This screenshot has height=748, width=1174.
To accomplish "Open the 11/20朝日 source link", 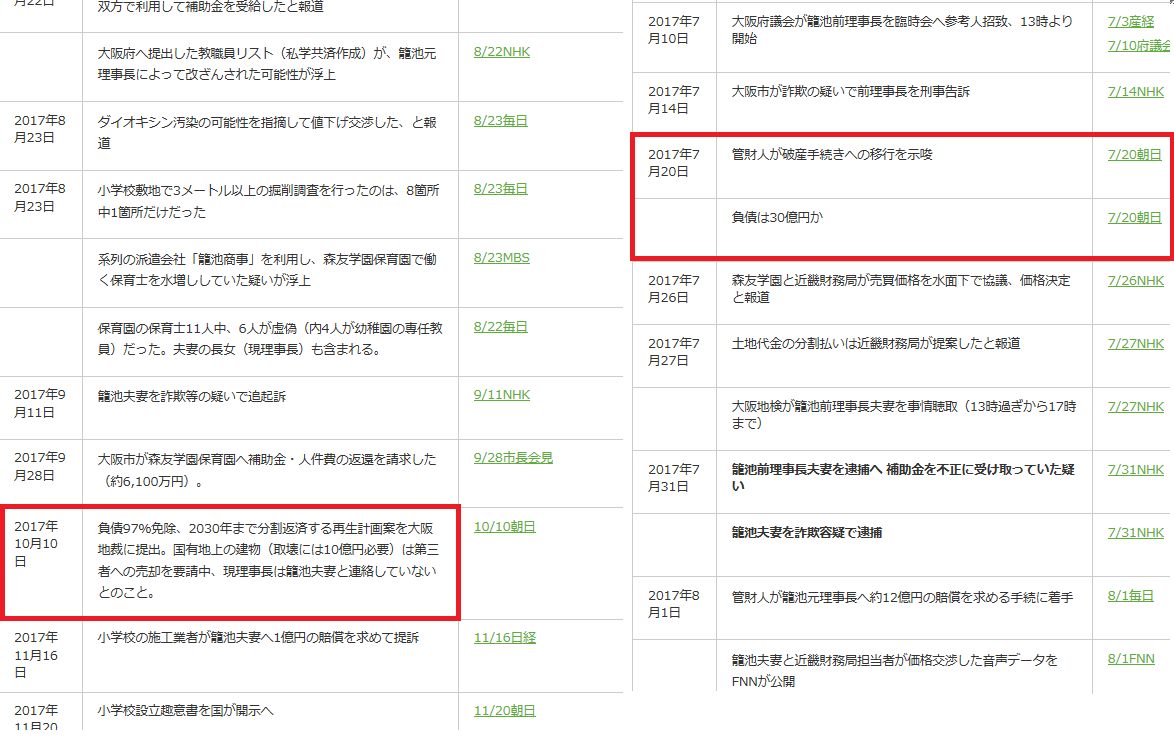I will (x=504, y=711).
